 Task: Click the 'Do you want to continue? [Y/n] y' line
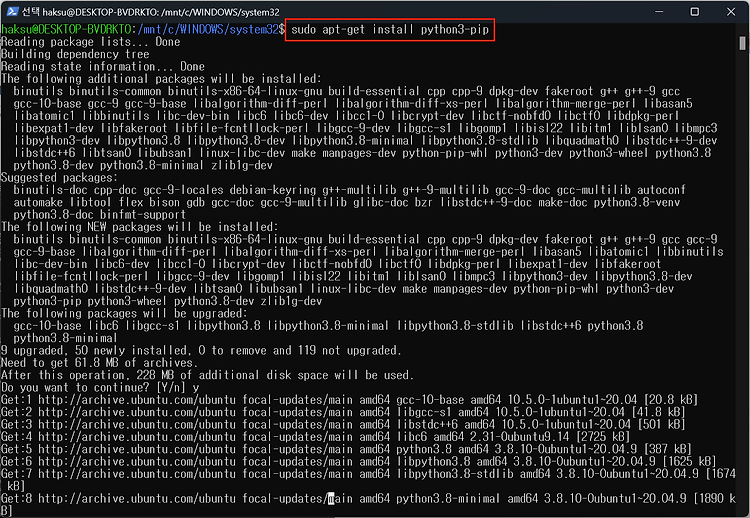coord(100,388)
